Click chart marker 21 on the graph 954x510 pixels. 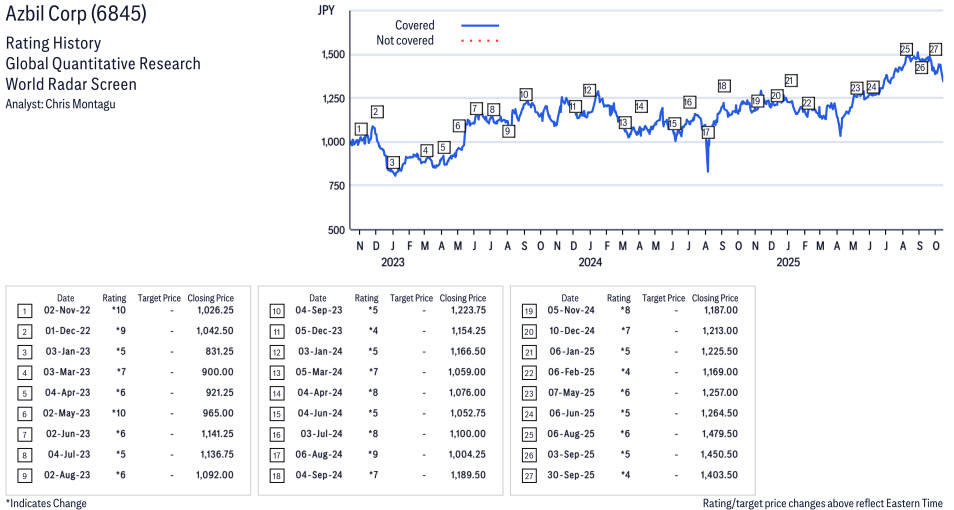coord(790,81)
